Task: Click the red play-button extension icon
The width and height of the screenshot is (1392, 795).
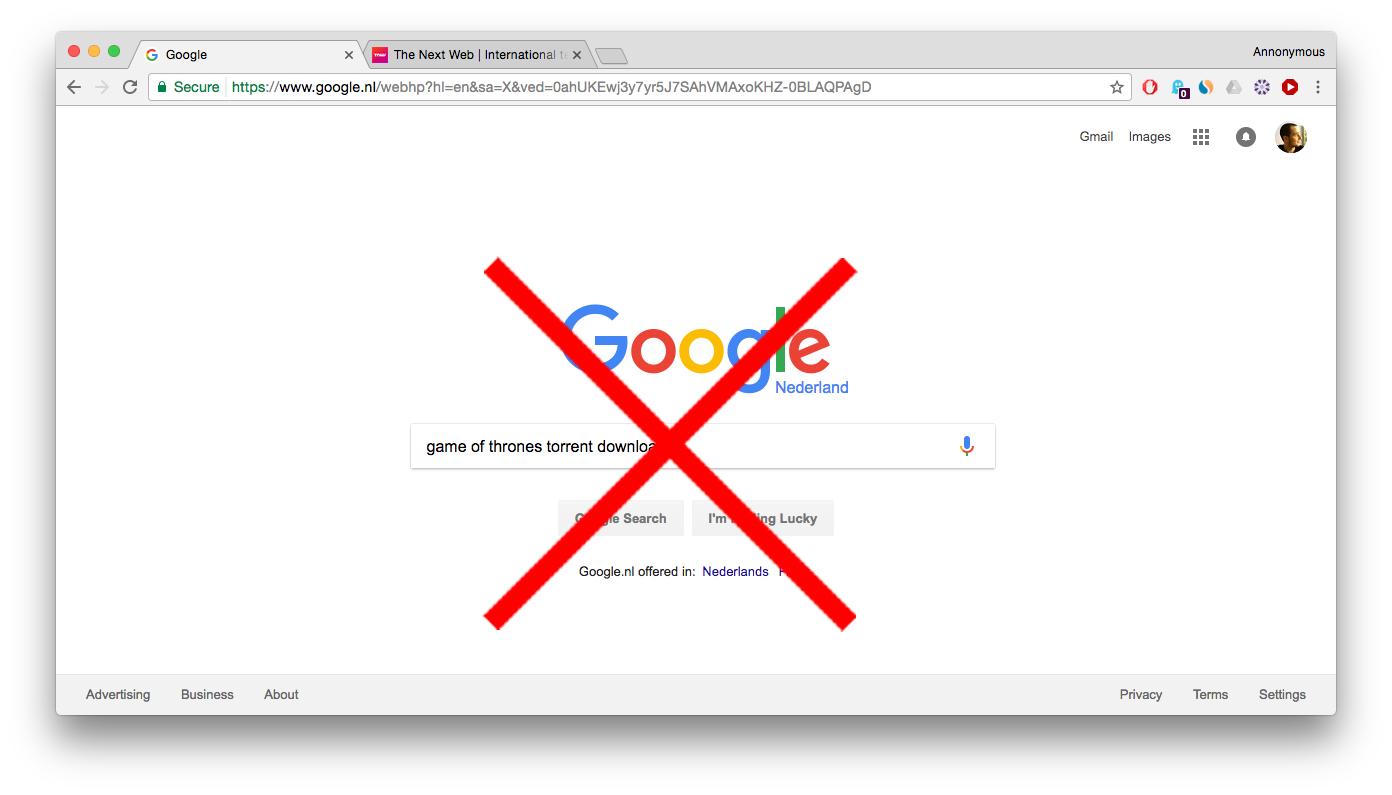Action: coord(1290,87)
